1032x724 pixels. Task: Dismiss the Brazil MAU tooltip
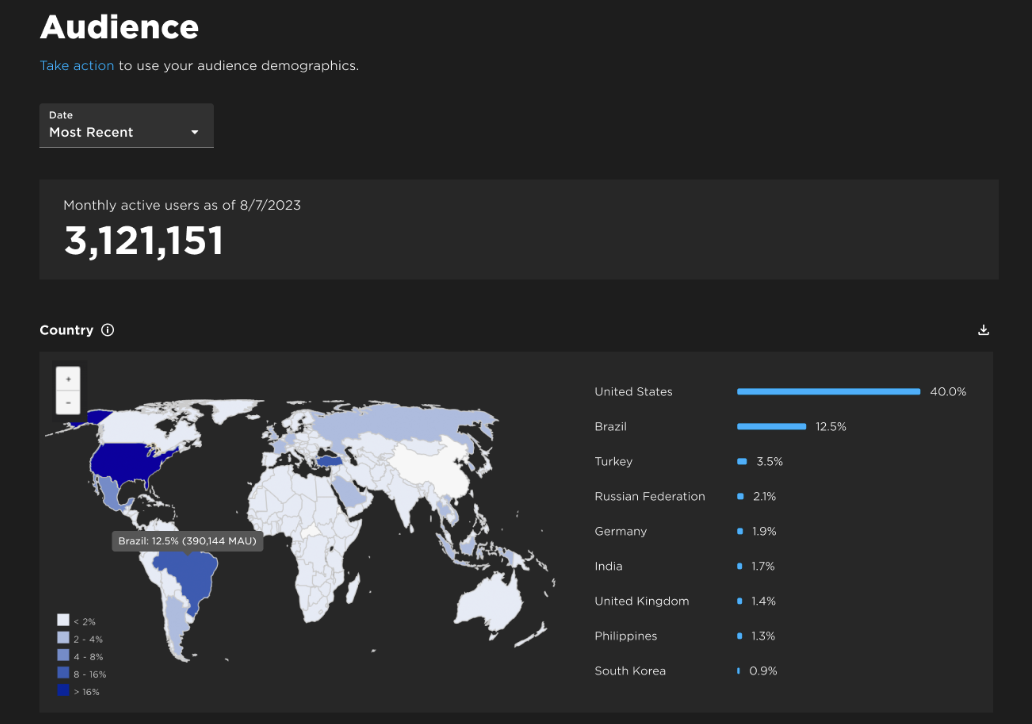(187, 540)
